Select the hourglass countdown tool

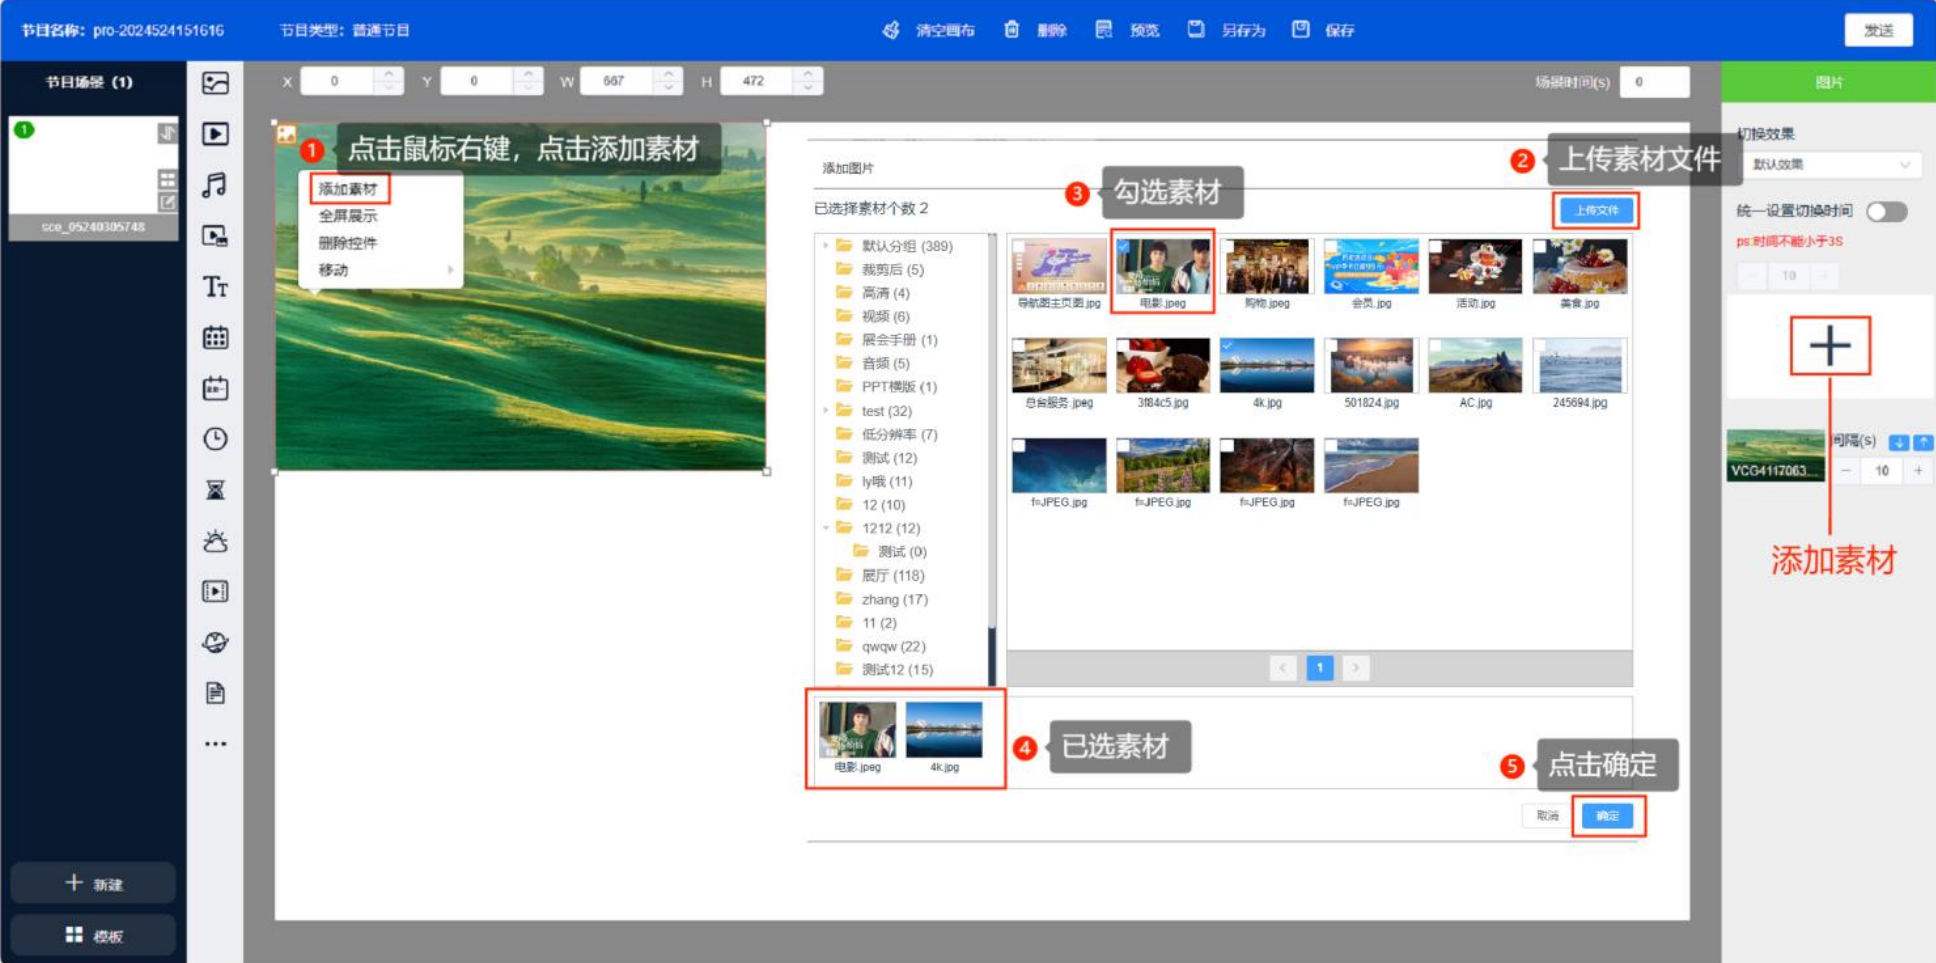(x=215, y=490)
